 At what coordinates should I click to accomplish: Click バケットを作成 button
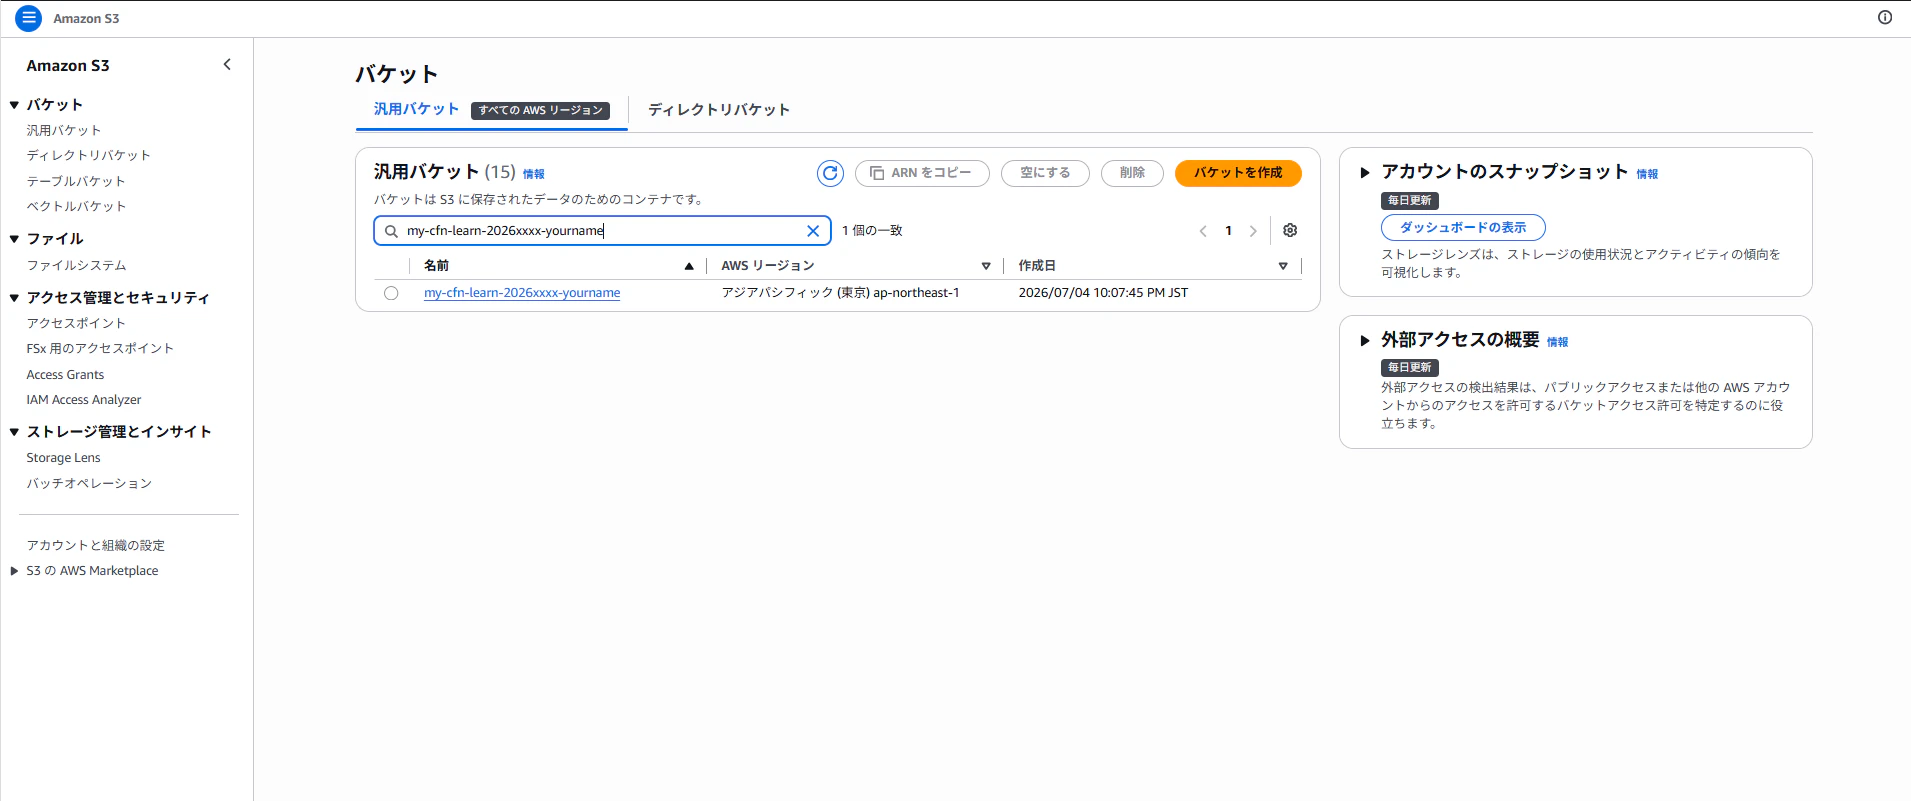coord(1238,173)
